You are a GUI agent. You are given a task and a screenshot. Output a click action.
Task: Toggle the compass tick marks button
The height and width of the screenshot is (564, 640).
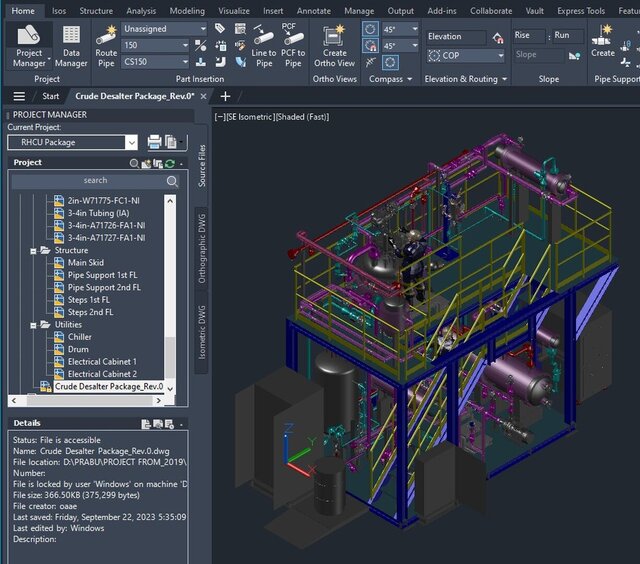[x=371, y=62]
